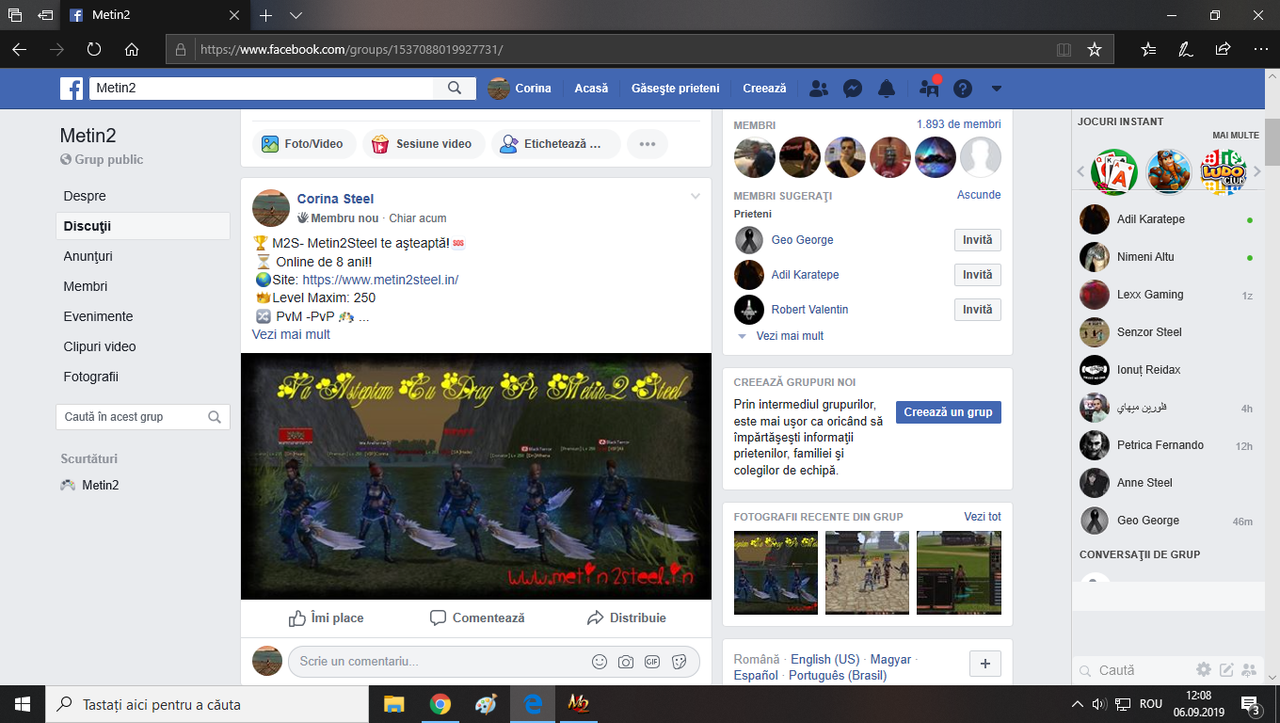The image size is (1280, 723).
Task: Click share page icon in Edge
Action: [x=1222, y=49]
